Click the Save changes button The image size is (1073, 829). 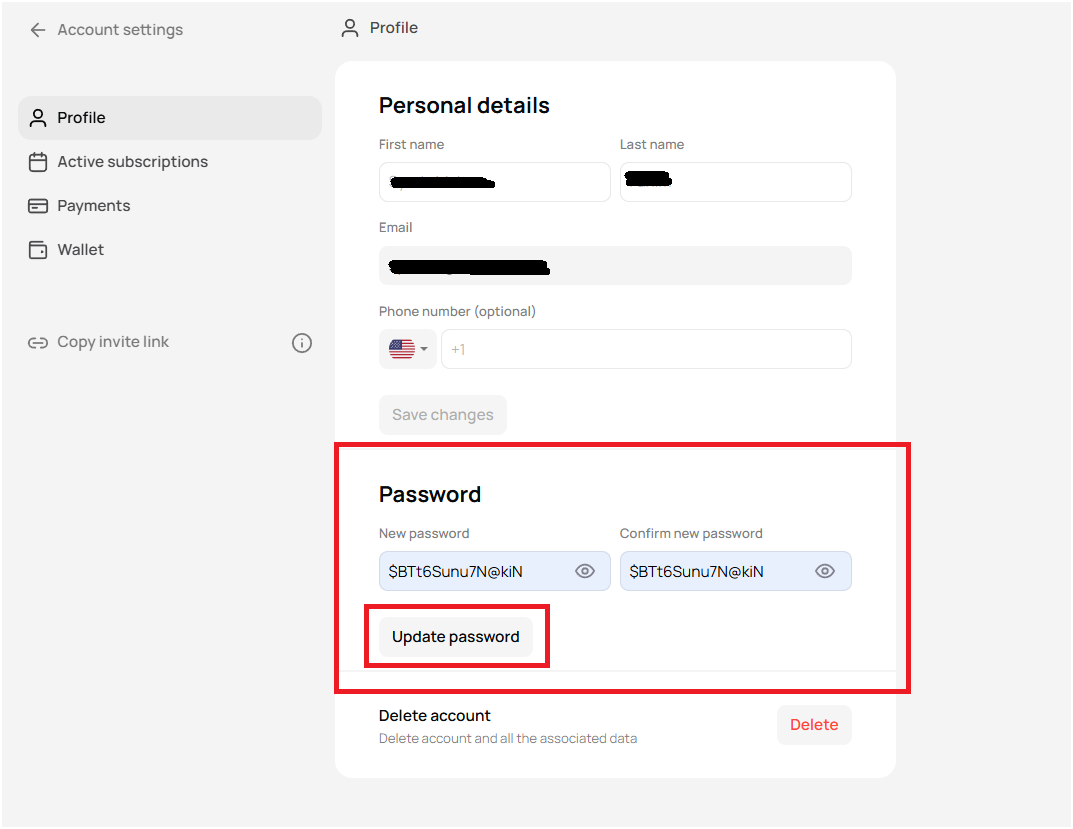point(443,414)
